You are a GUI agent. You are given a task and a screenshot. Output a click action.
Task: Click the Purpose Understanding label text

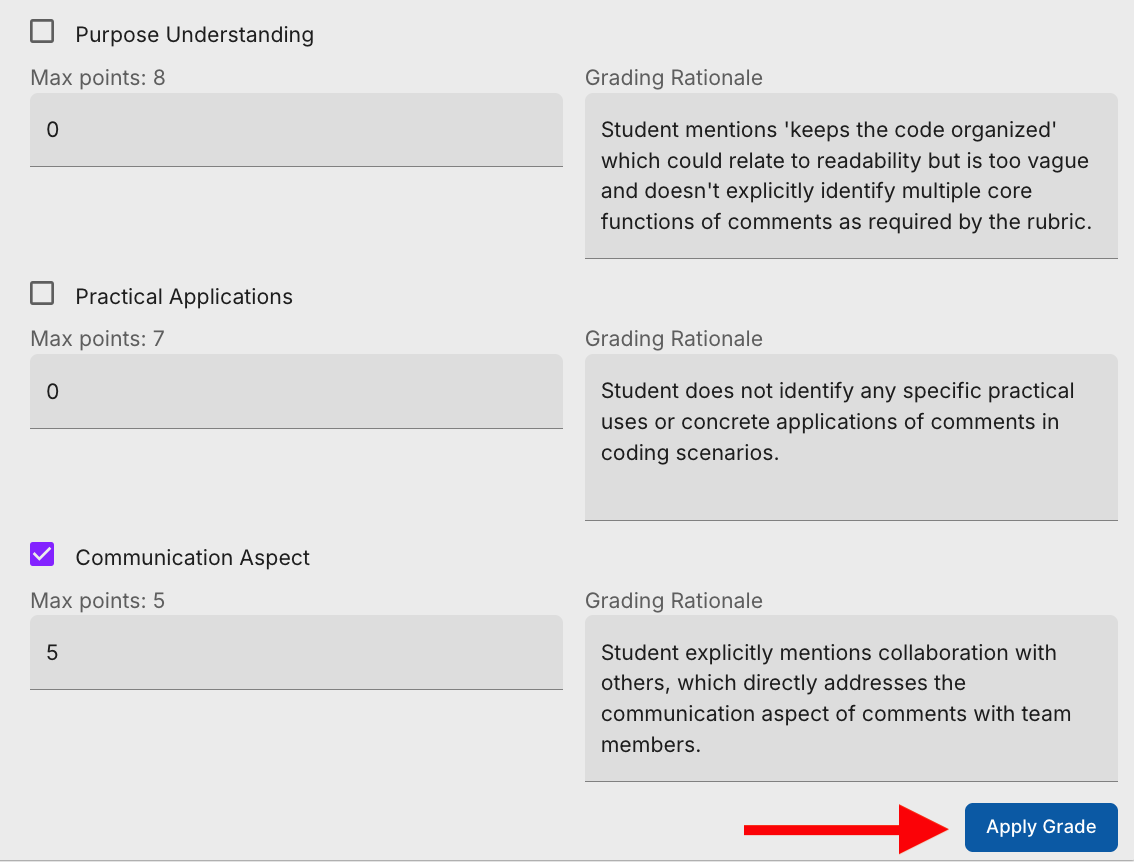[x=194, y=35]
